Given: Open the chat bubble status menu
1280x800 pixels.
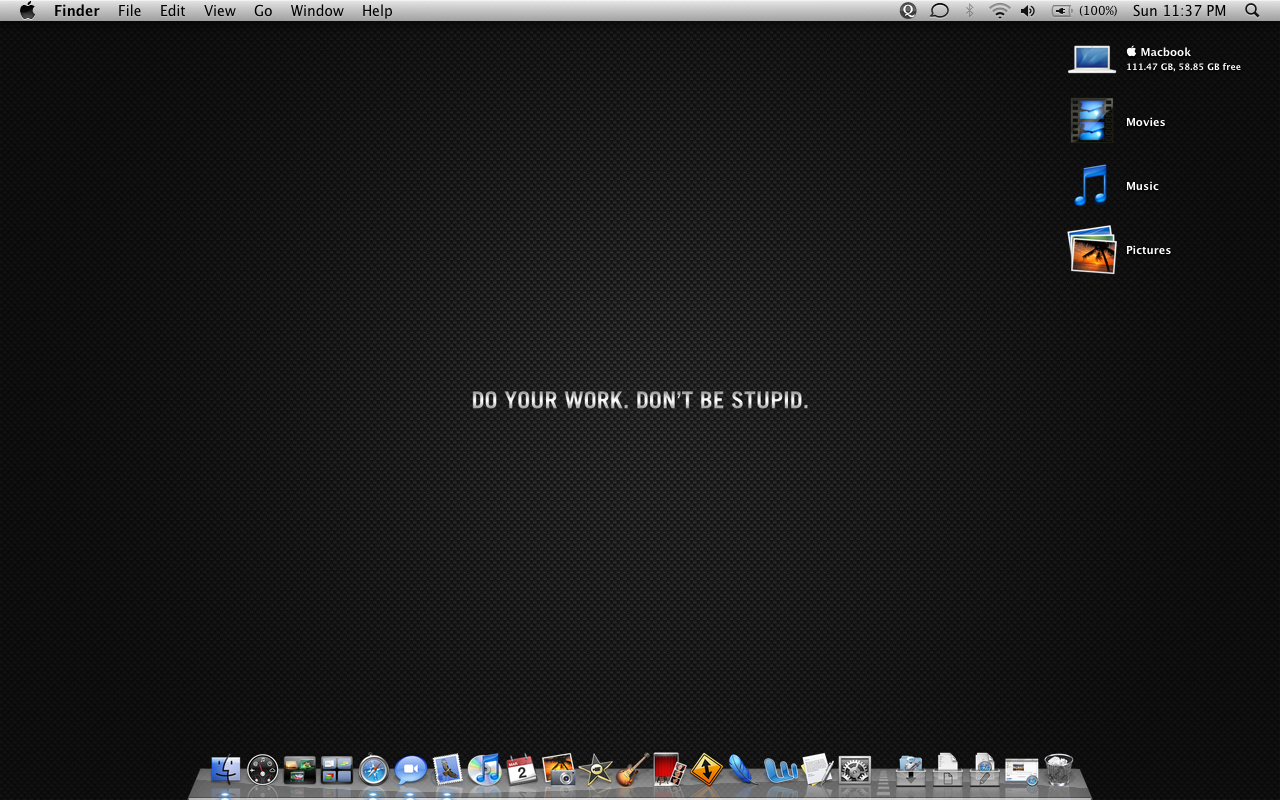Looking at the screenshot, I should click(x=939, y=11).
